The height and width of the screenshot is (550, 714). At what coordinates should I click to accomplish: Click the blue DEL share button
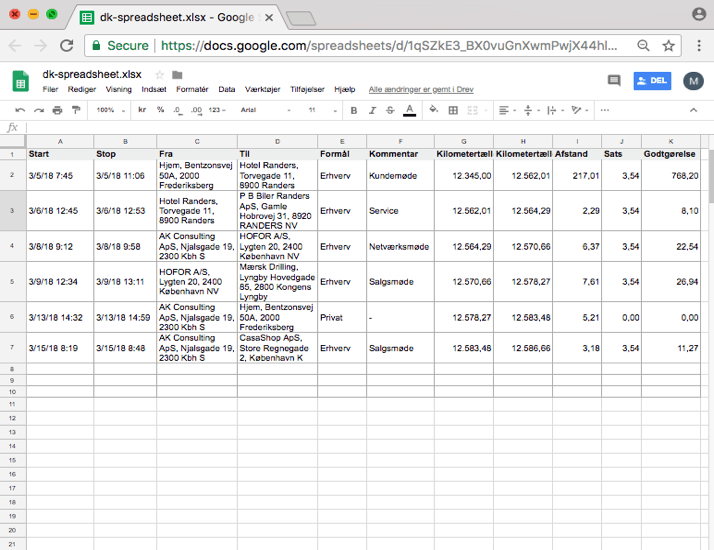652,81
